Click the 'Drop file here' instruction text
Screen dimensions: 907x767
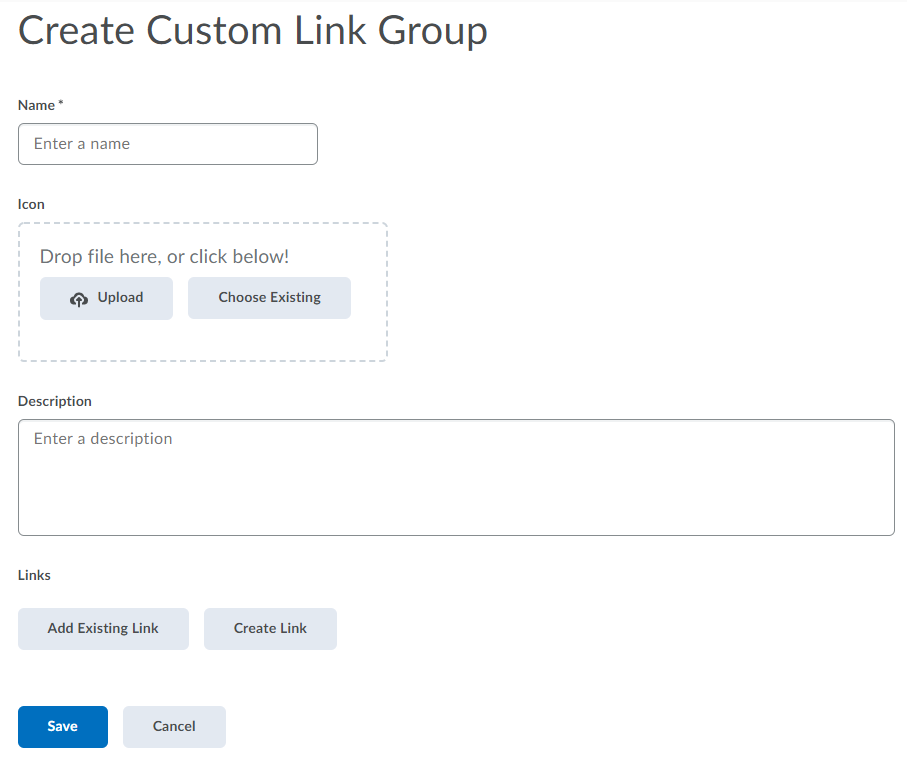pyautogui.click(x=164, y=257)
